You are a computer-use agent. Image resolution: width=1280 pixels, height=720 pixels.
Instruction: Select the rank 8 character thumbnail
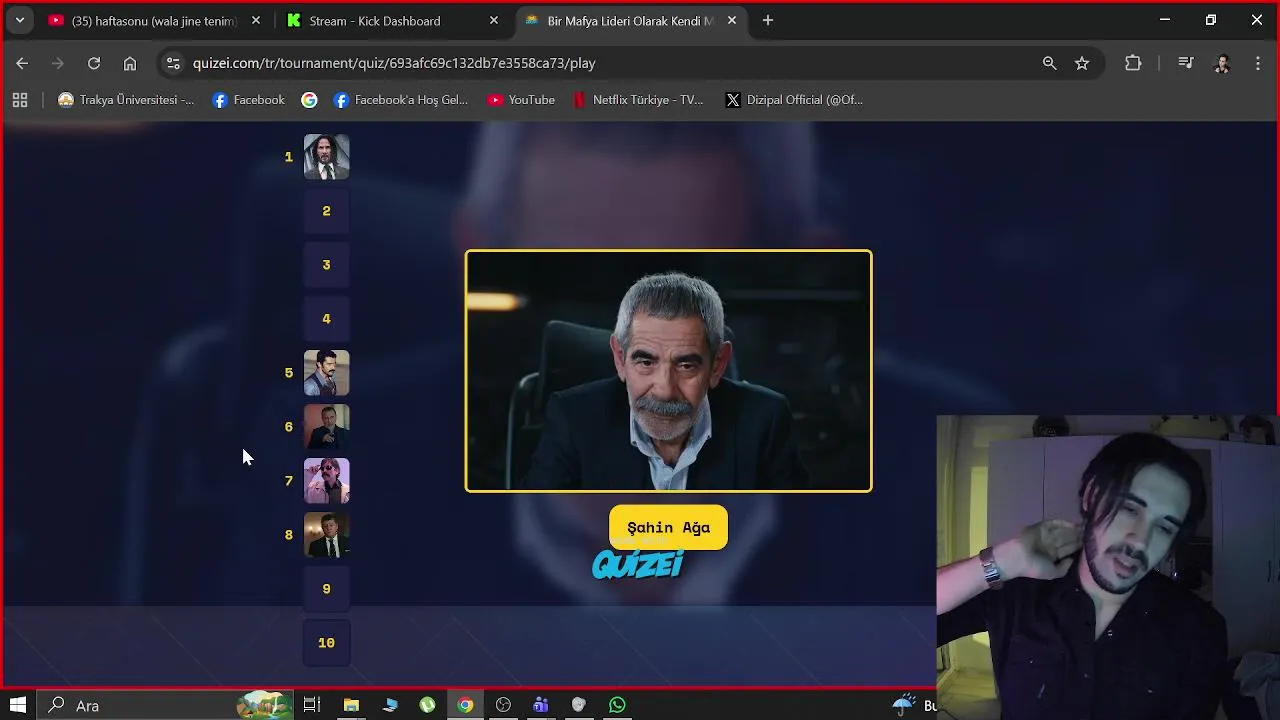[327, 535]
